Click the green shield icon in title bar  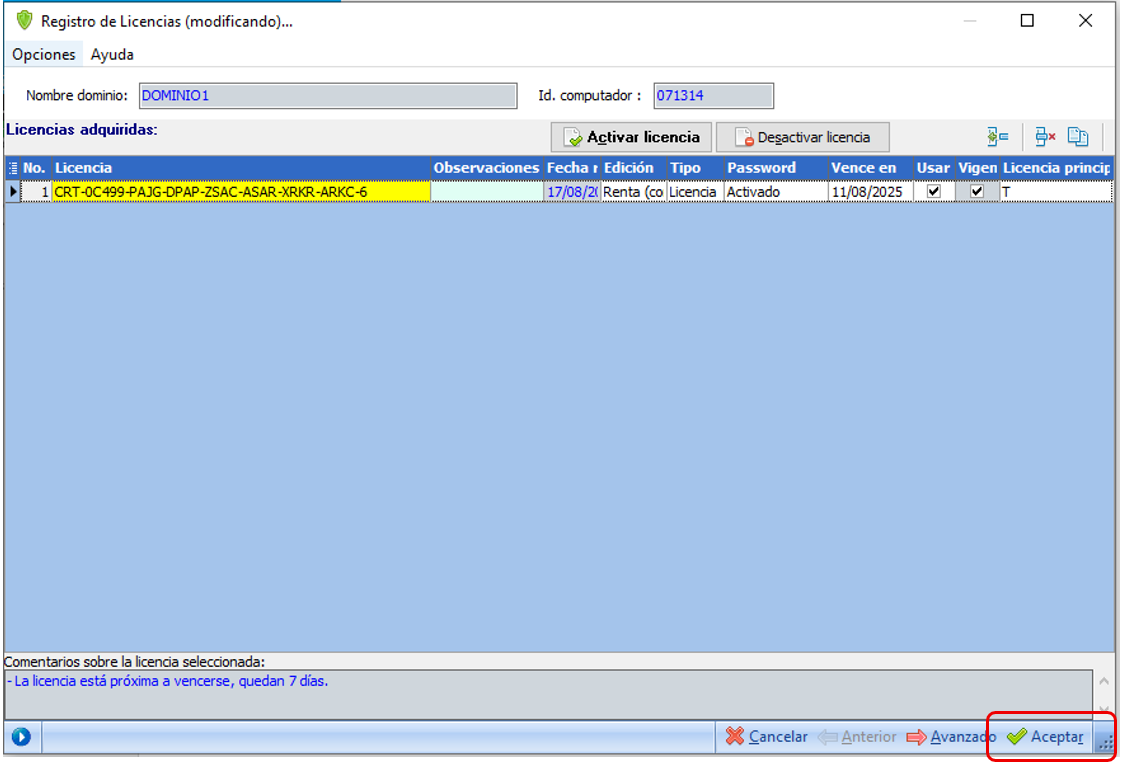25,21
